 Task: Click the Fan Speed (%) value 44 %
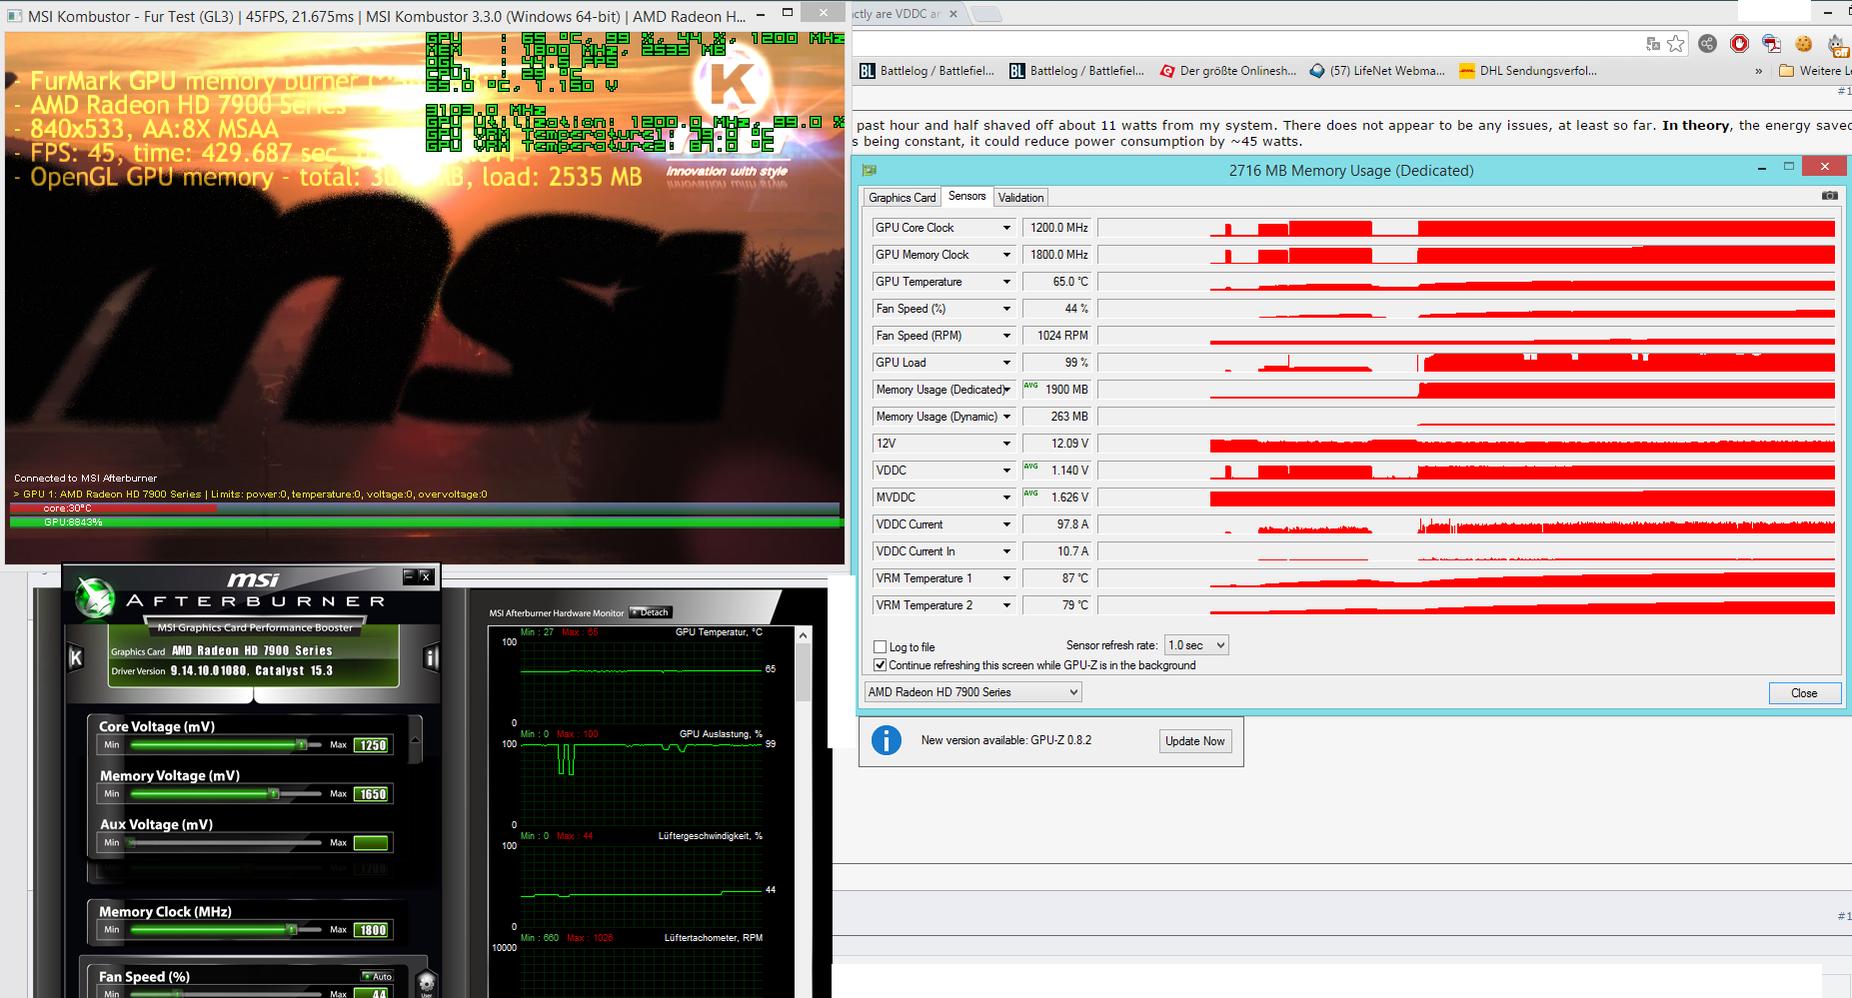(x=1056, y=309)
